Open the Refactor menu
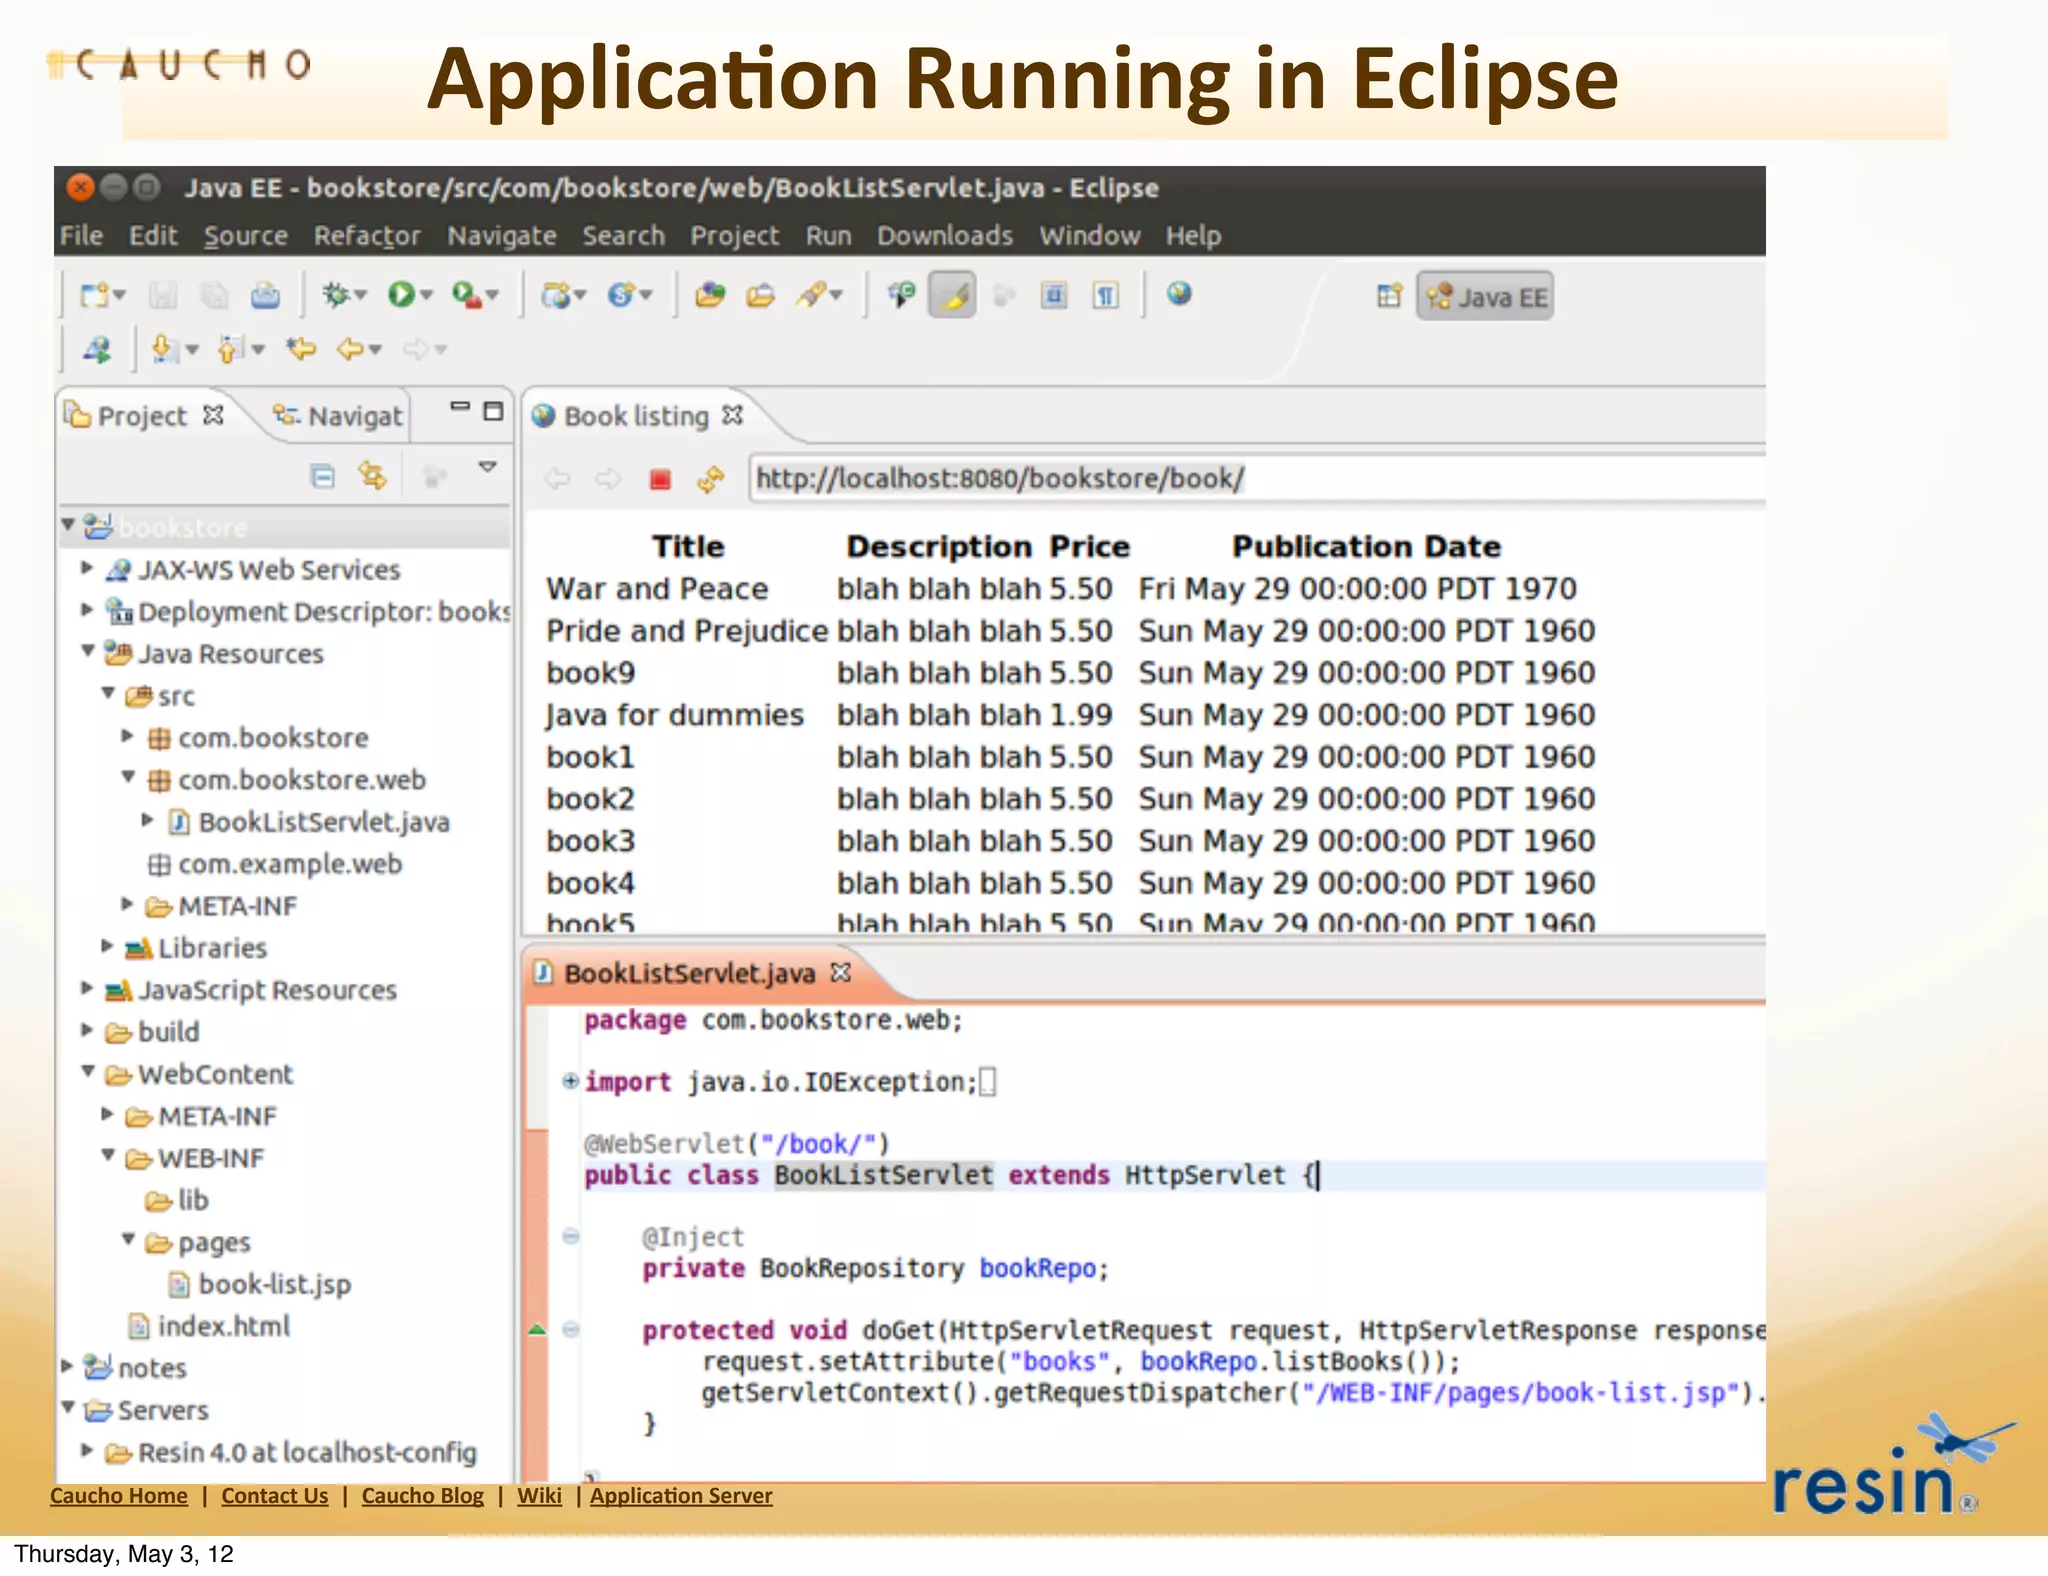 point(366,236)
